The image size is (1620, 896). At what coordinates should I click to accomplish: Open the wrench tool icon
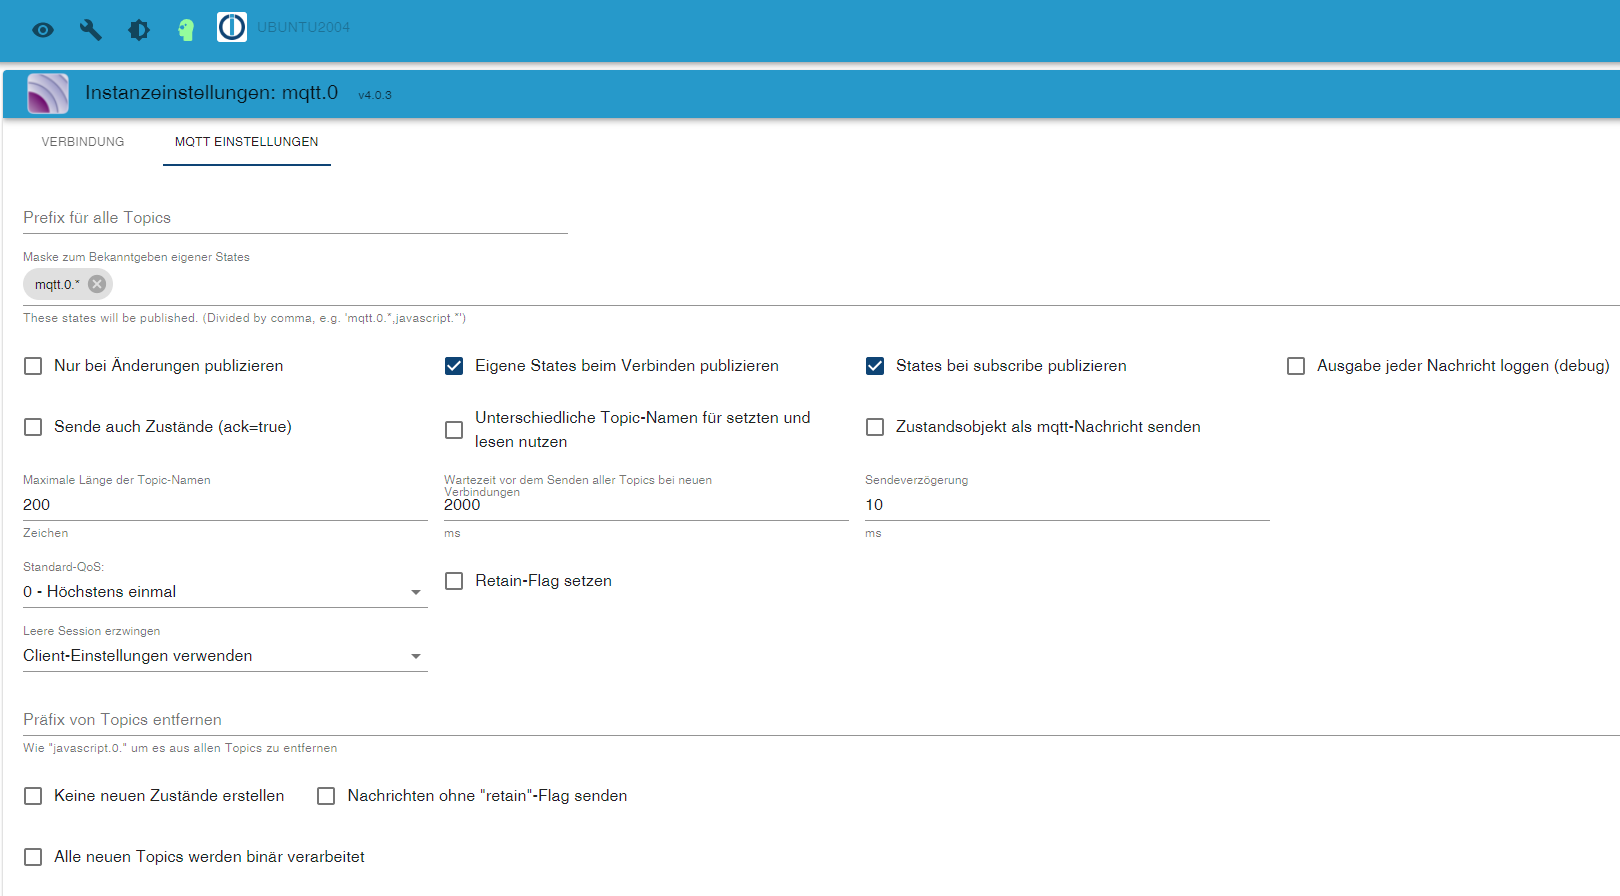click(91, 30)
